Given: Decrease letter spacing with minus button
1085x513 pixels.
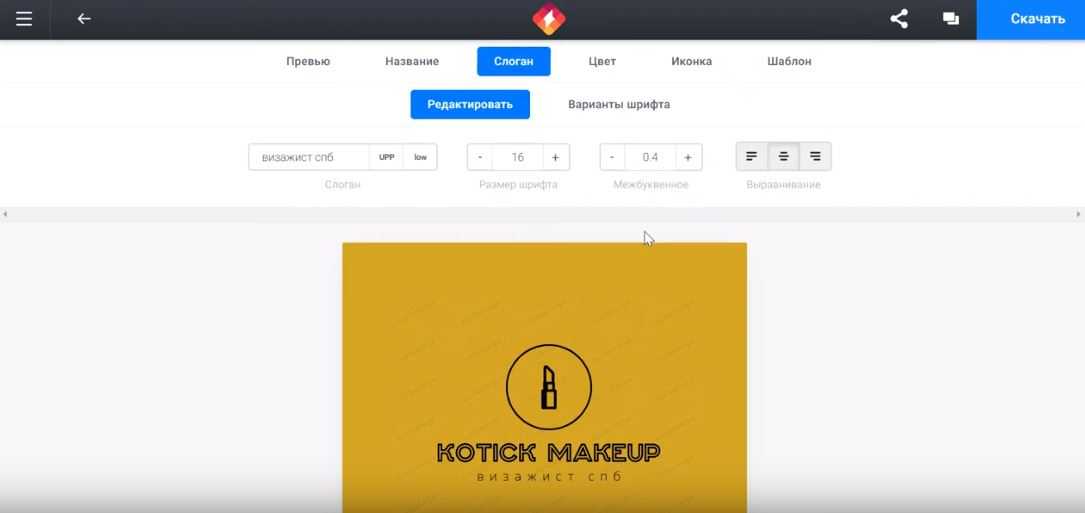Looking at the screenshot, I should tap(613, 157).
